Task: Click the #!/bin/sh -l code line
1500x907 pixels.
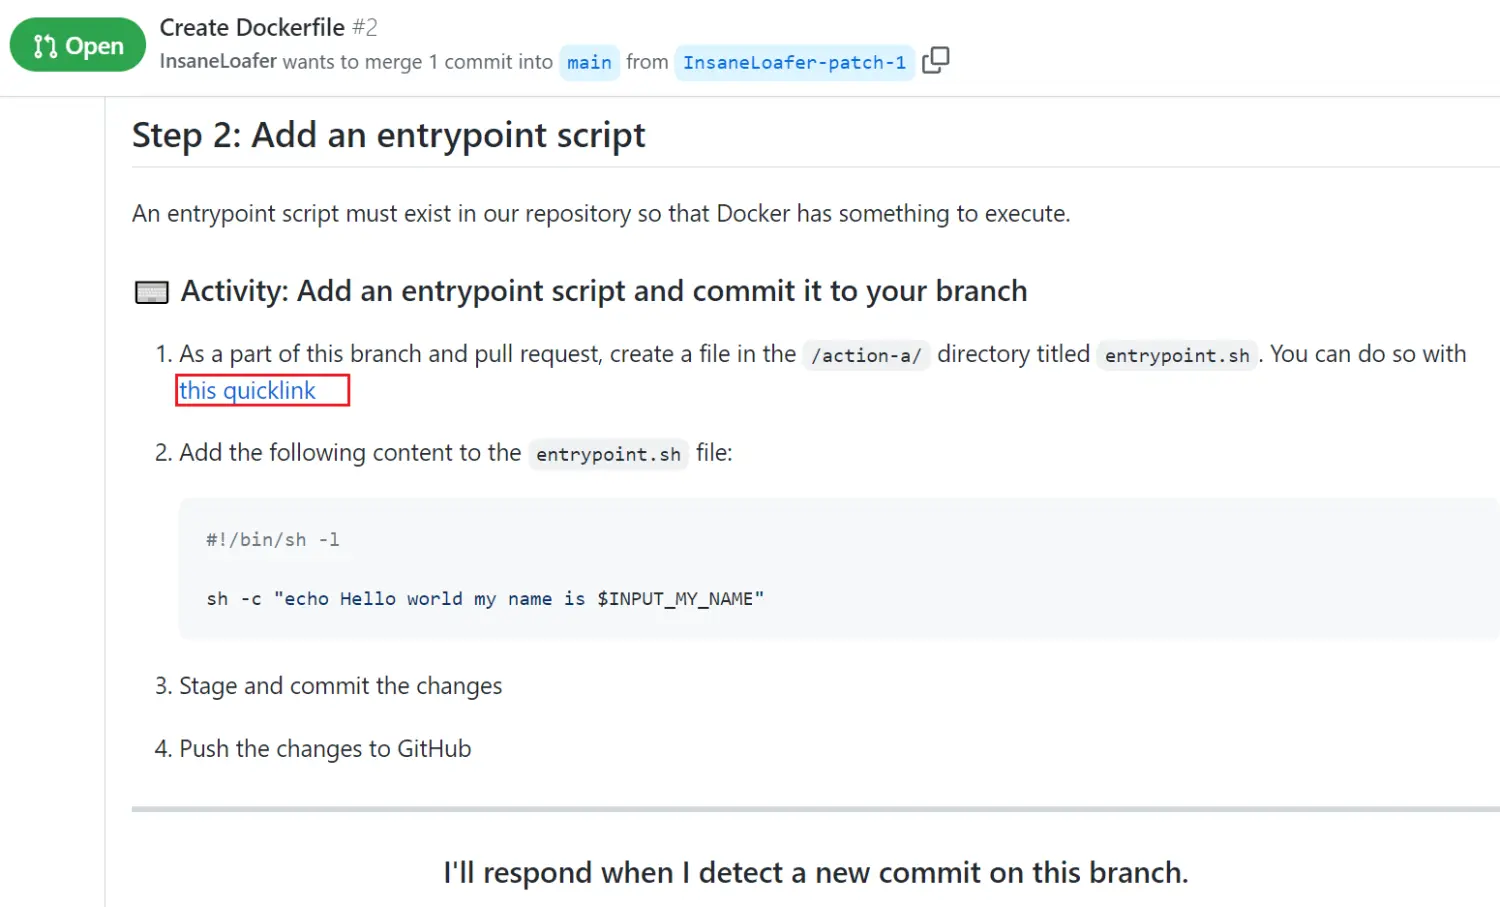Action: click(x=273, y=539)
